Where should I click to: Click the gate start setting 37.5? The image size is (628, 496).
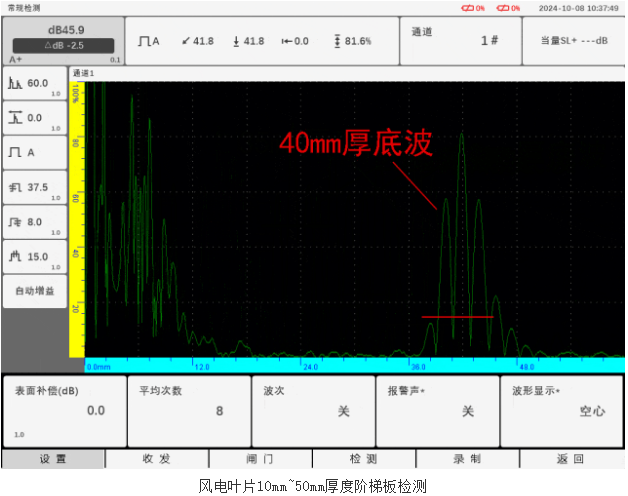click(35, 188)
